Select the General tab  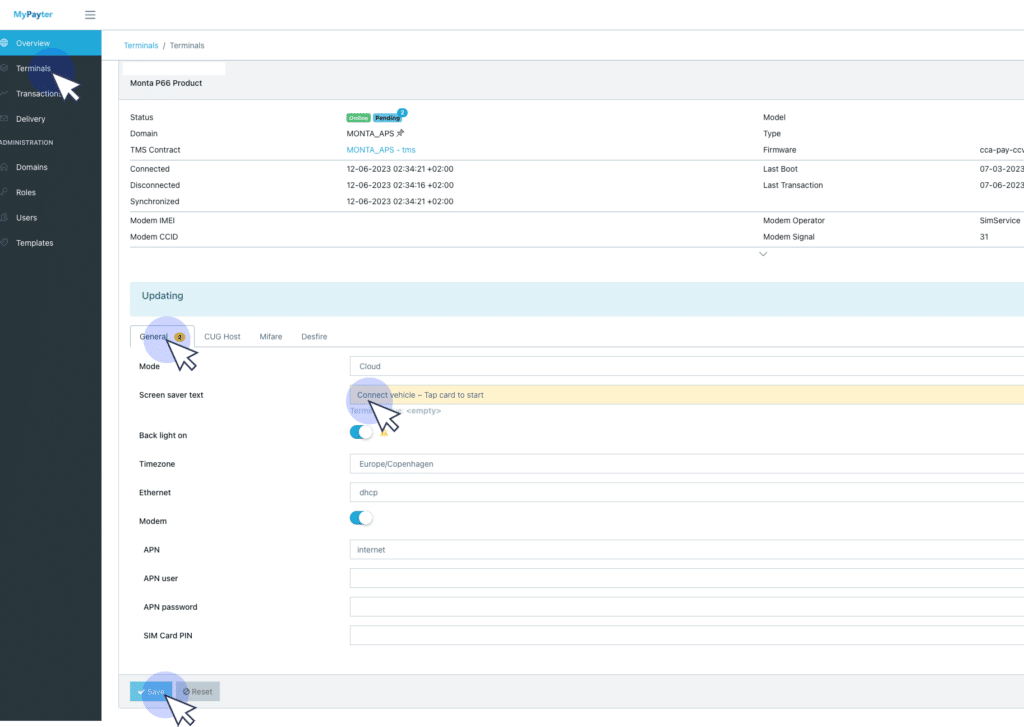tap(162, 336)
